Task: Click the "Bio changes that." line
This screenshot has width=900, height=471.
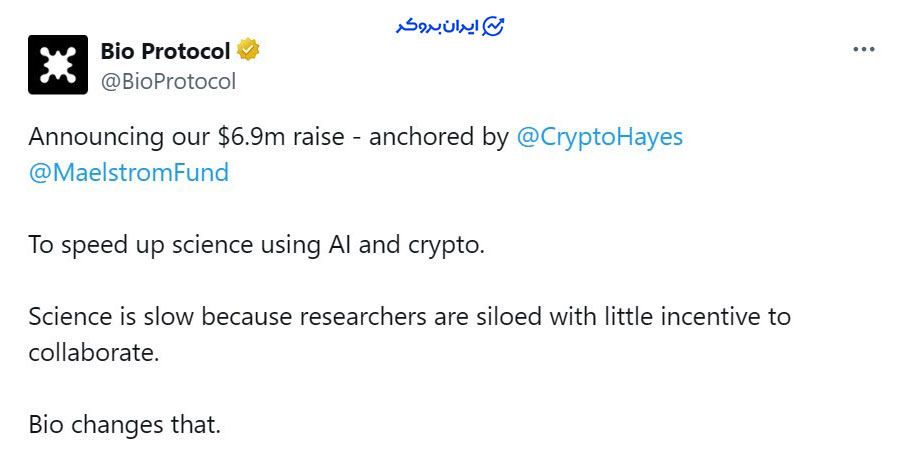Action: point(124,424)
